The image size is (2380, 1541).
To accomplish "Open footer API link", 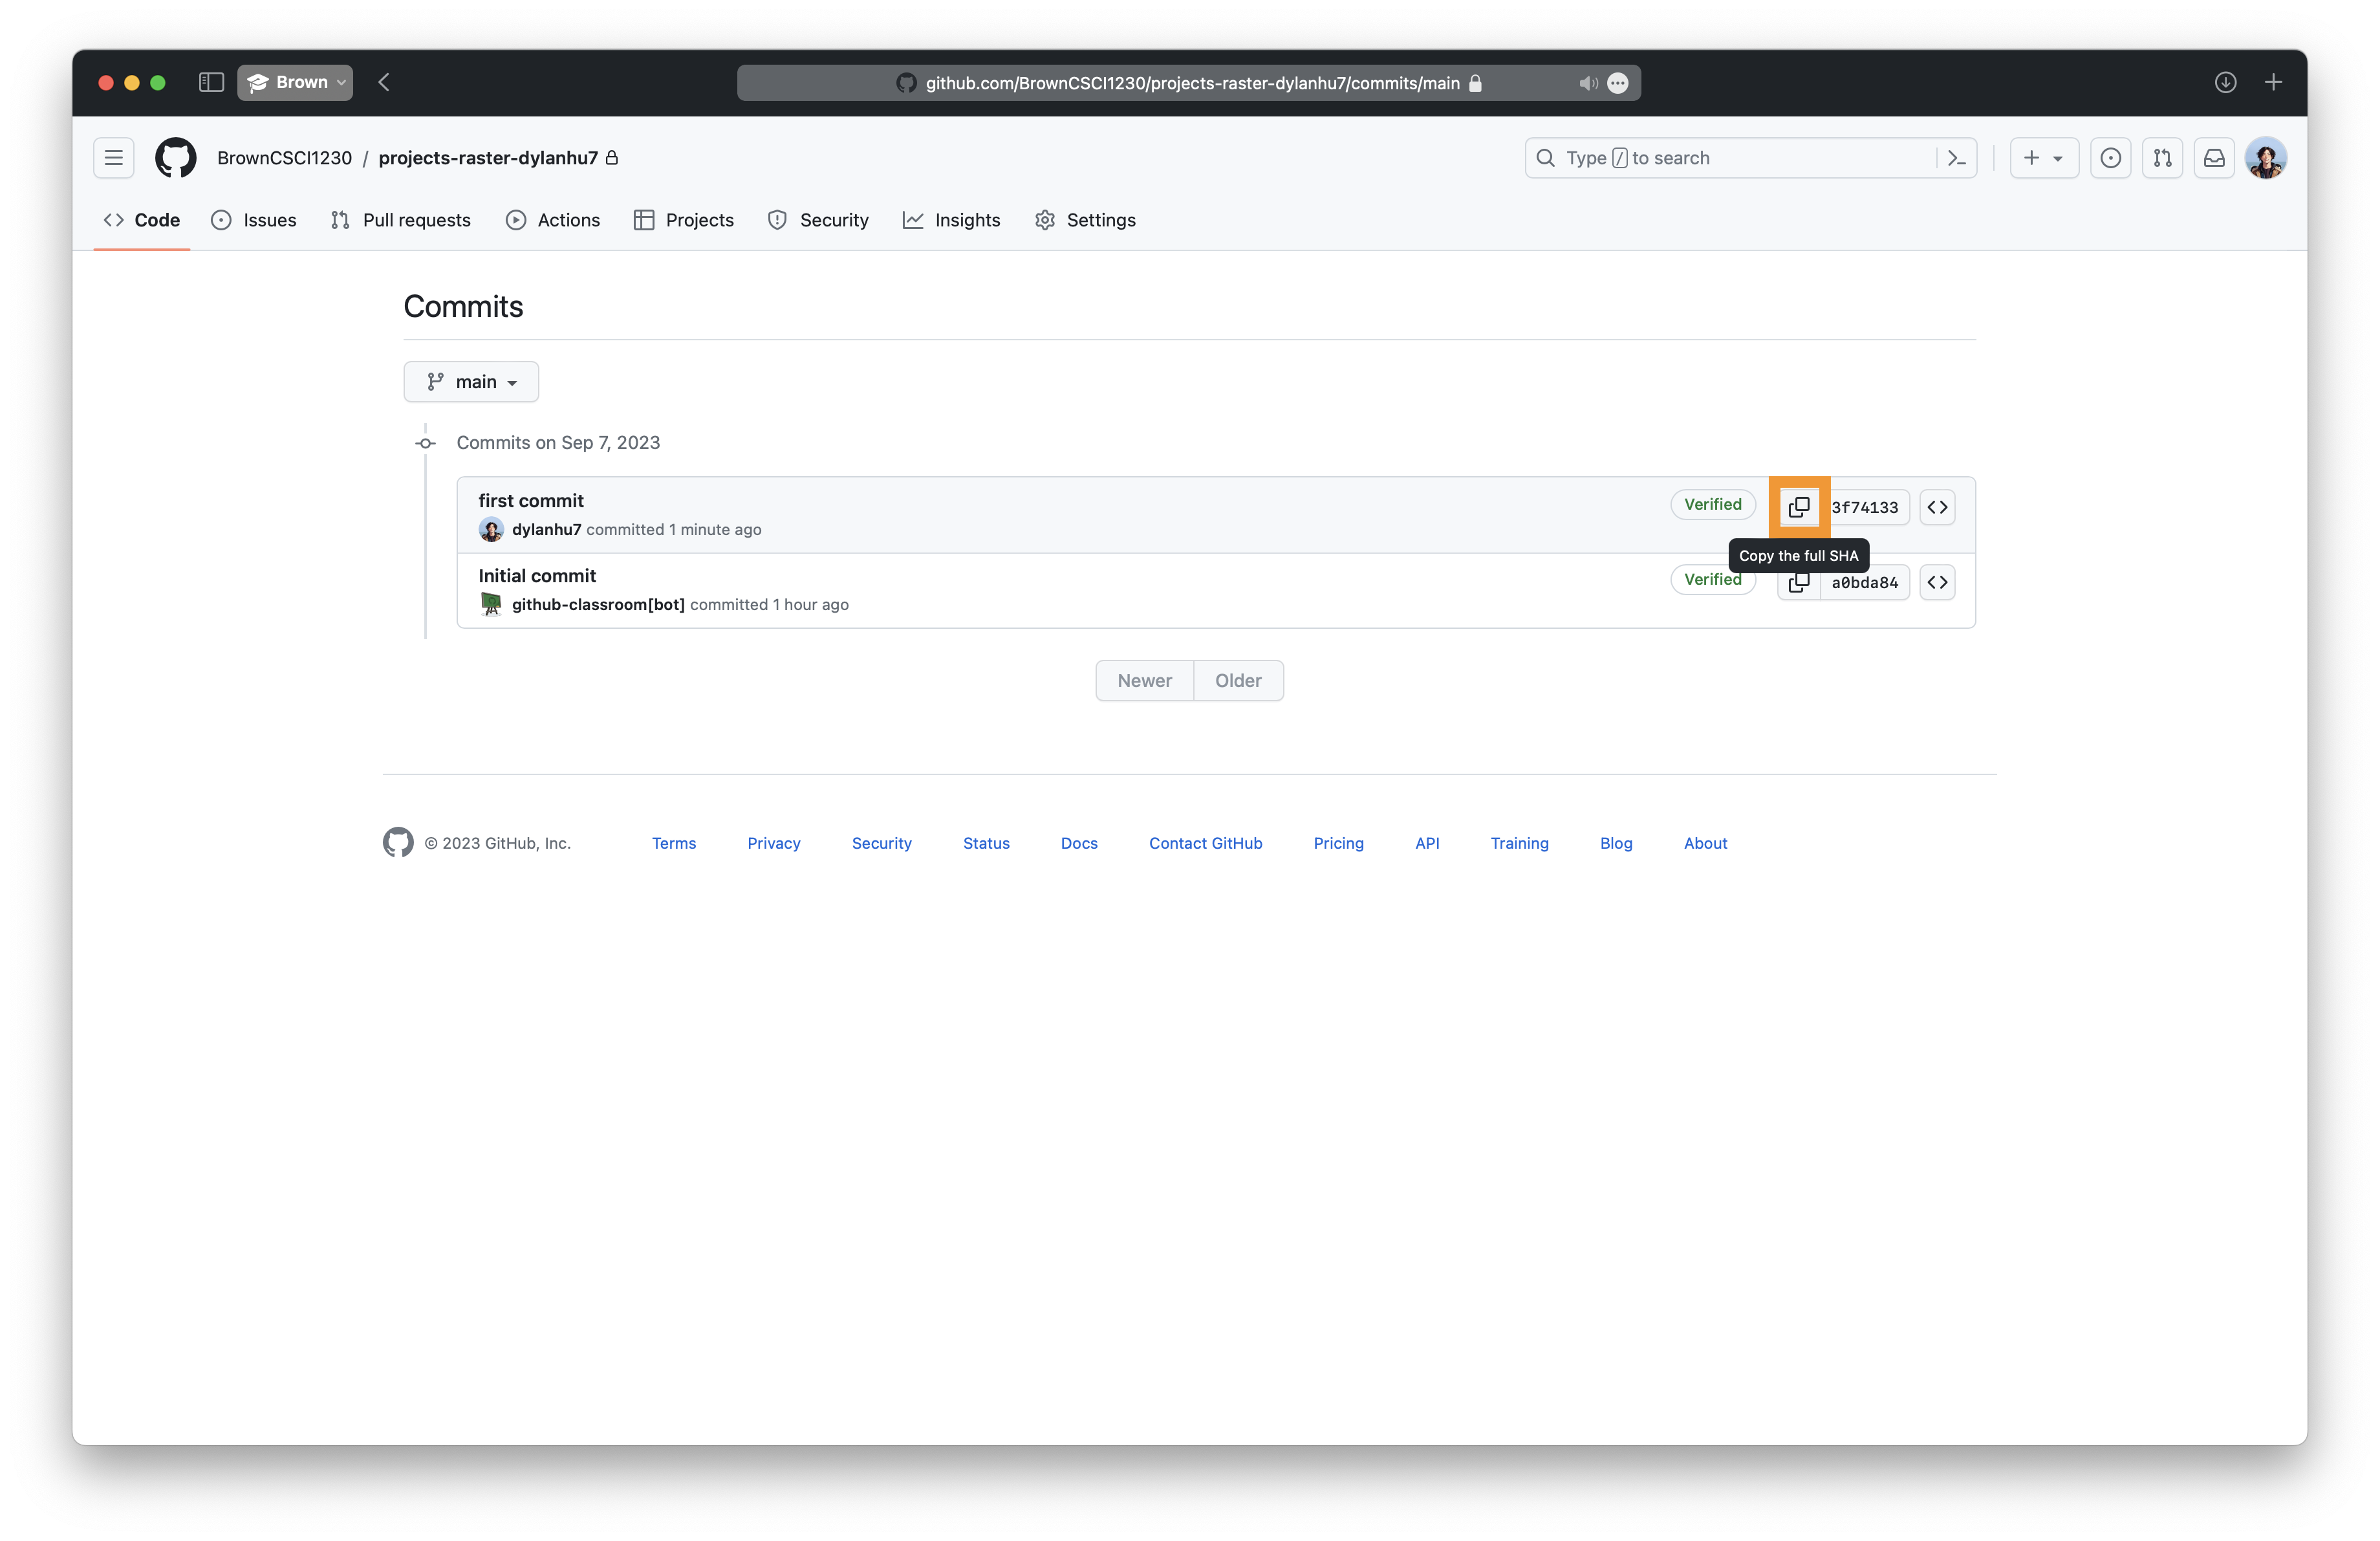I will [1427, 843].
